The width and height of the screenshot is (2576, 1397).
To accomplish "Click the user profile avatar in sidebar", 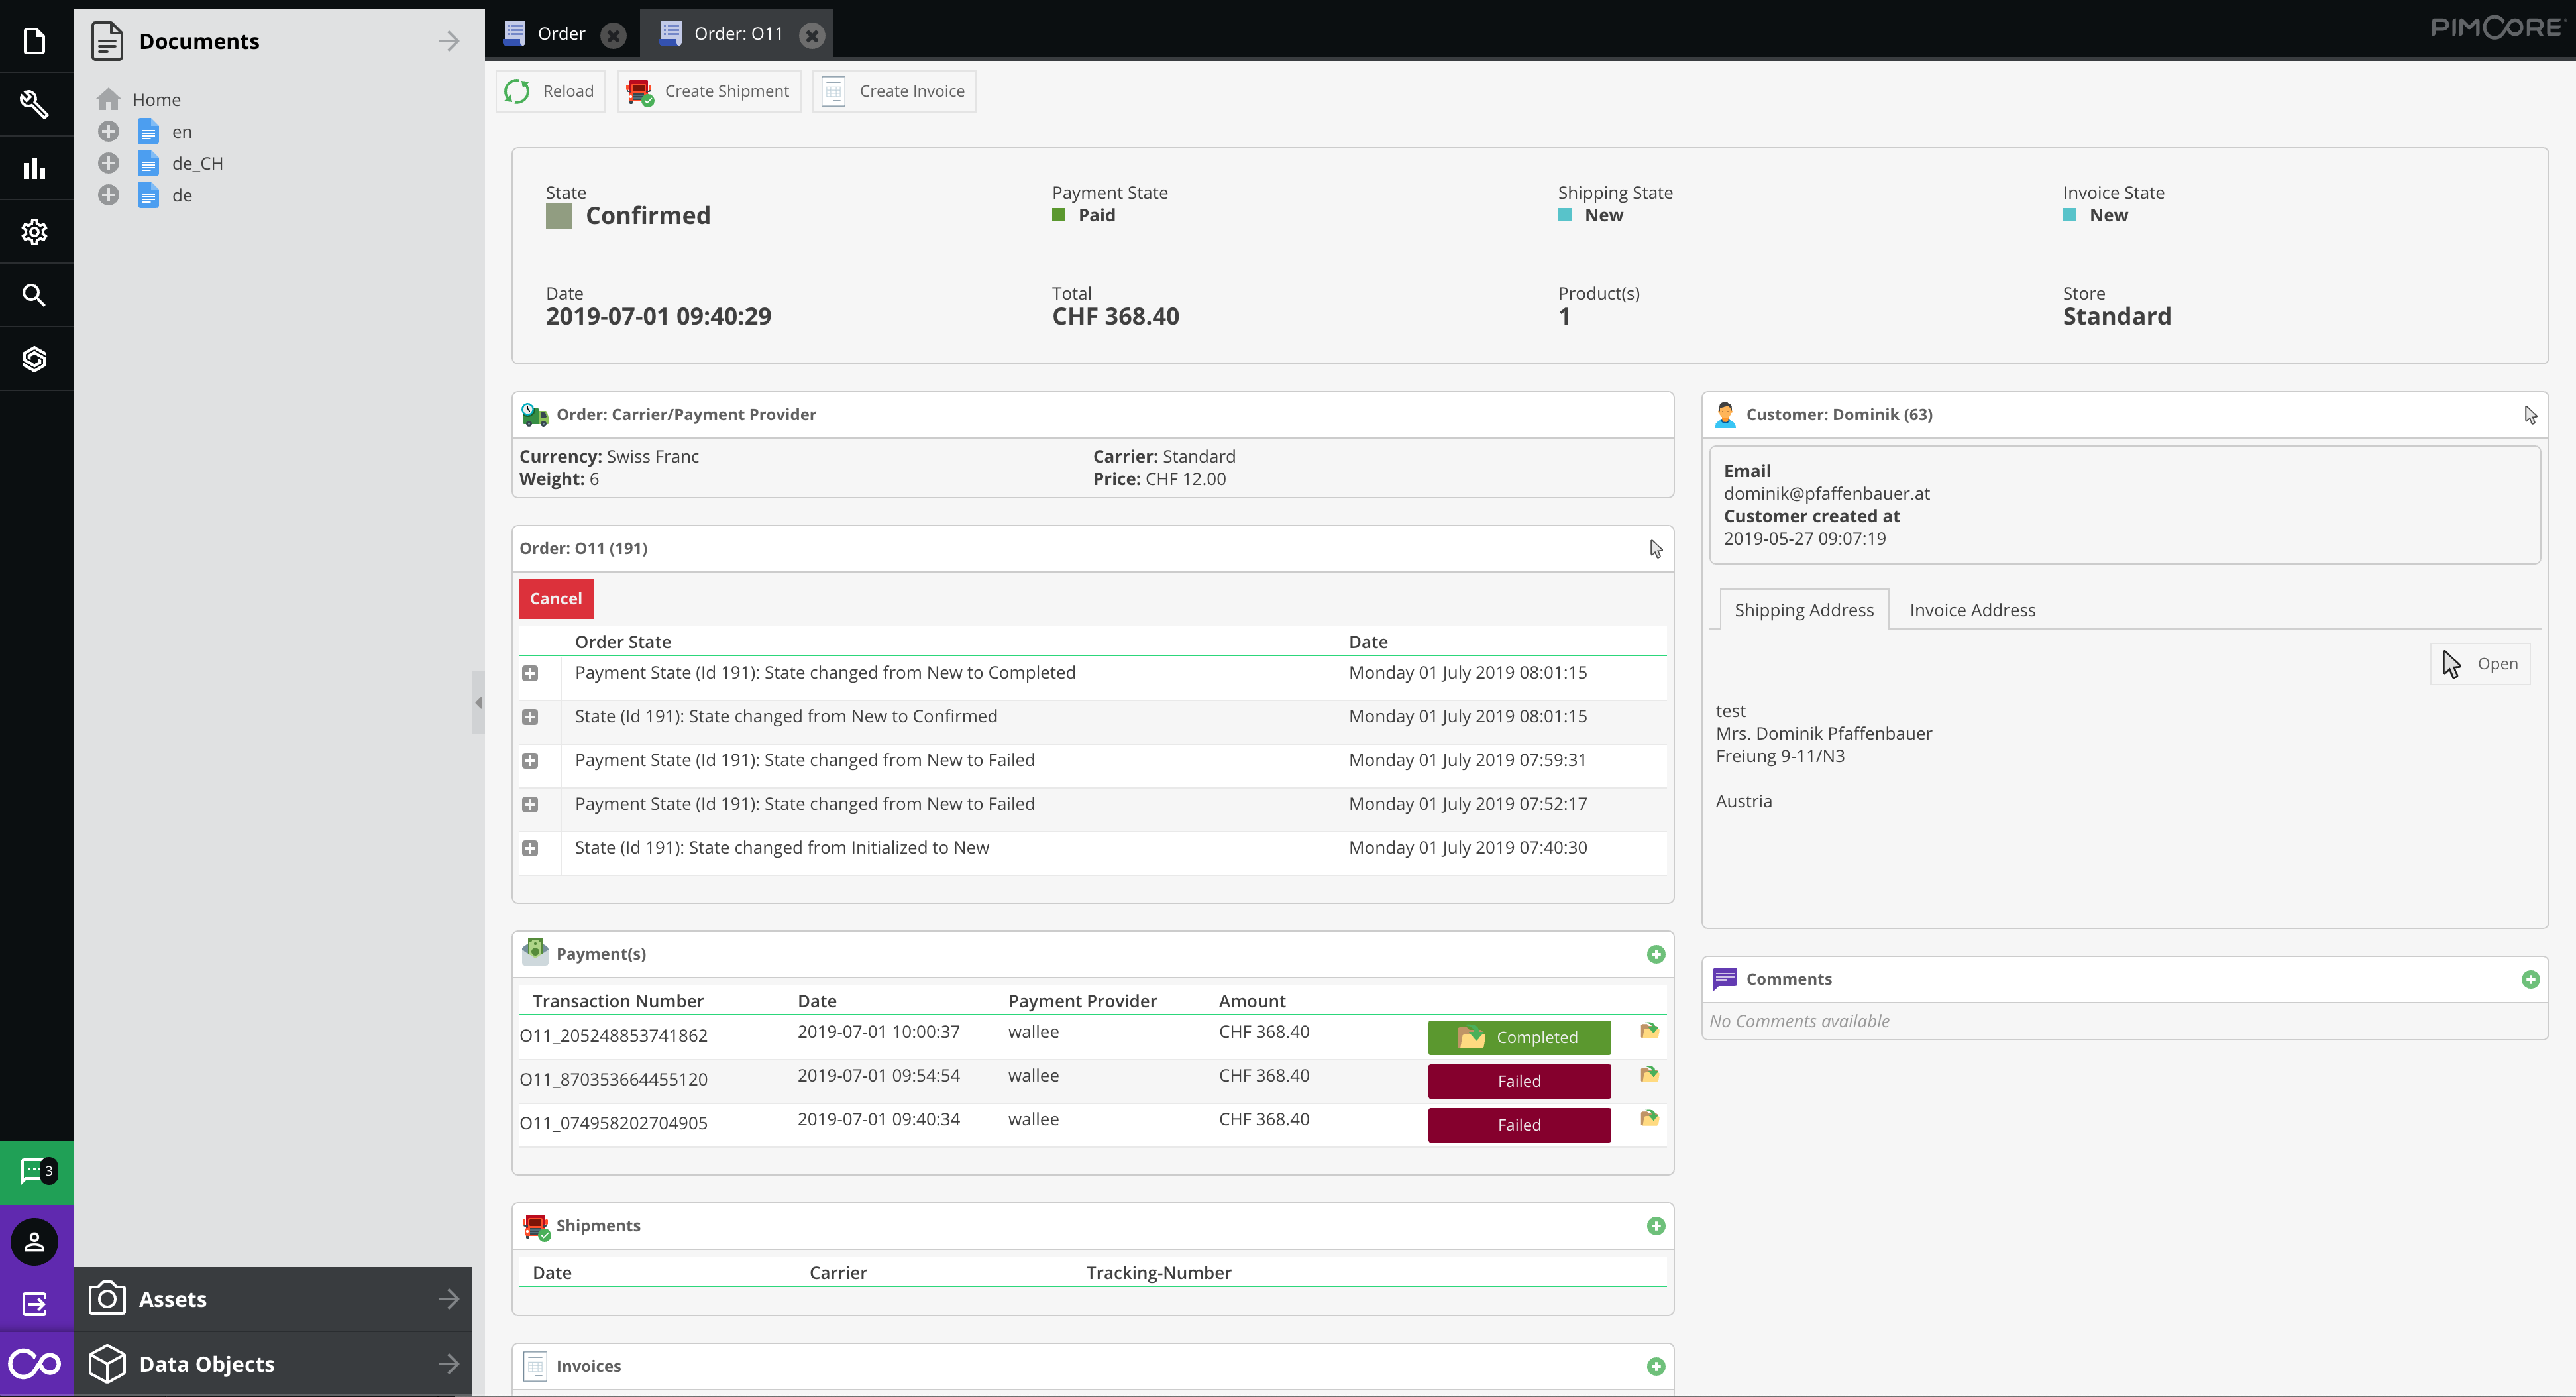I will (x=34, y=1241).
